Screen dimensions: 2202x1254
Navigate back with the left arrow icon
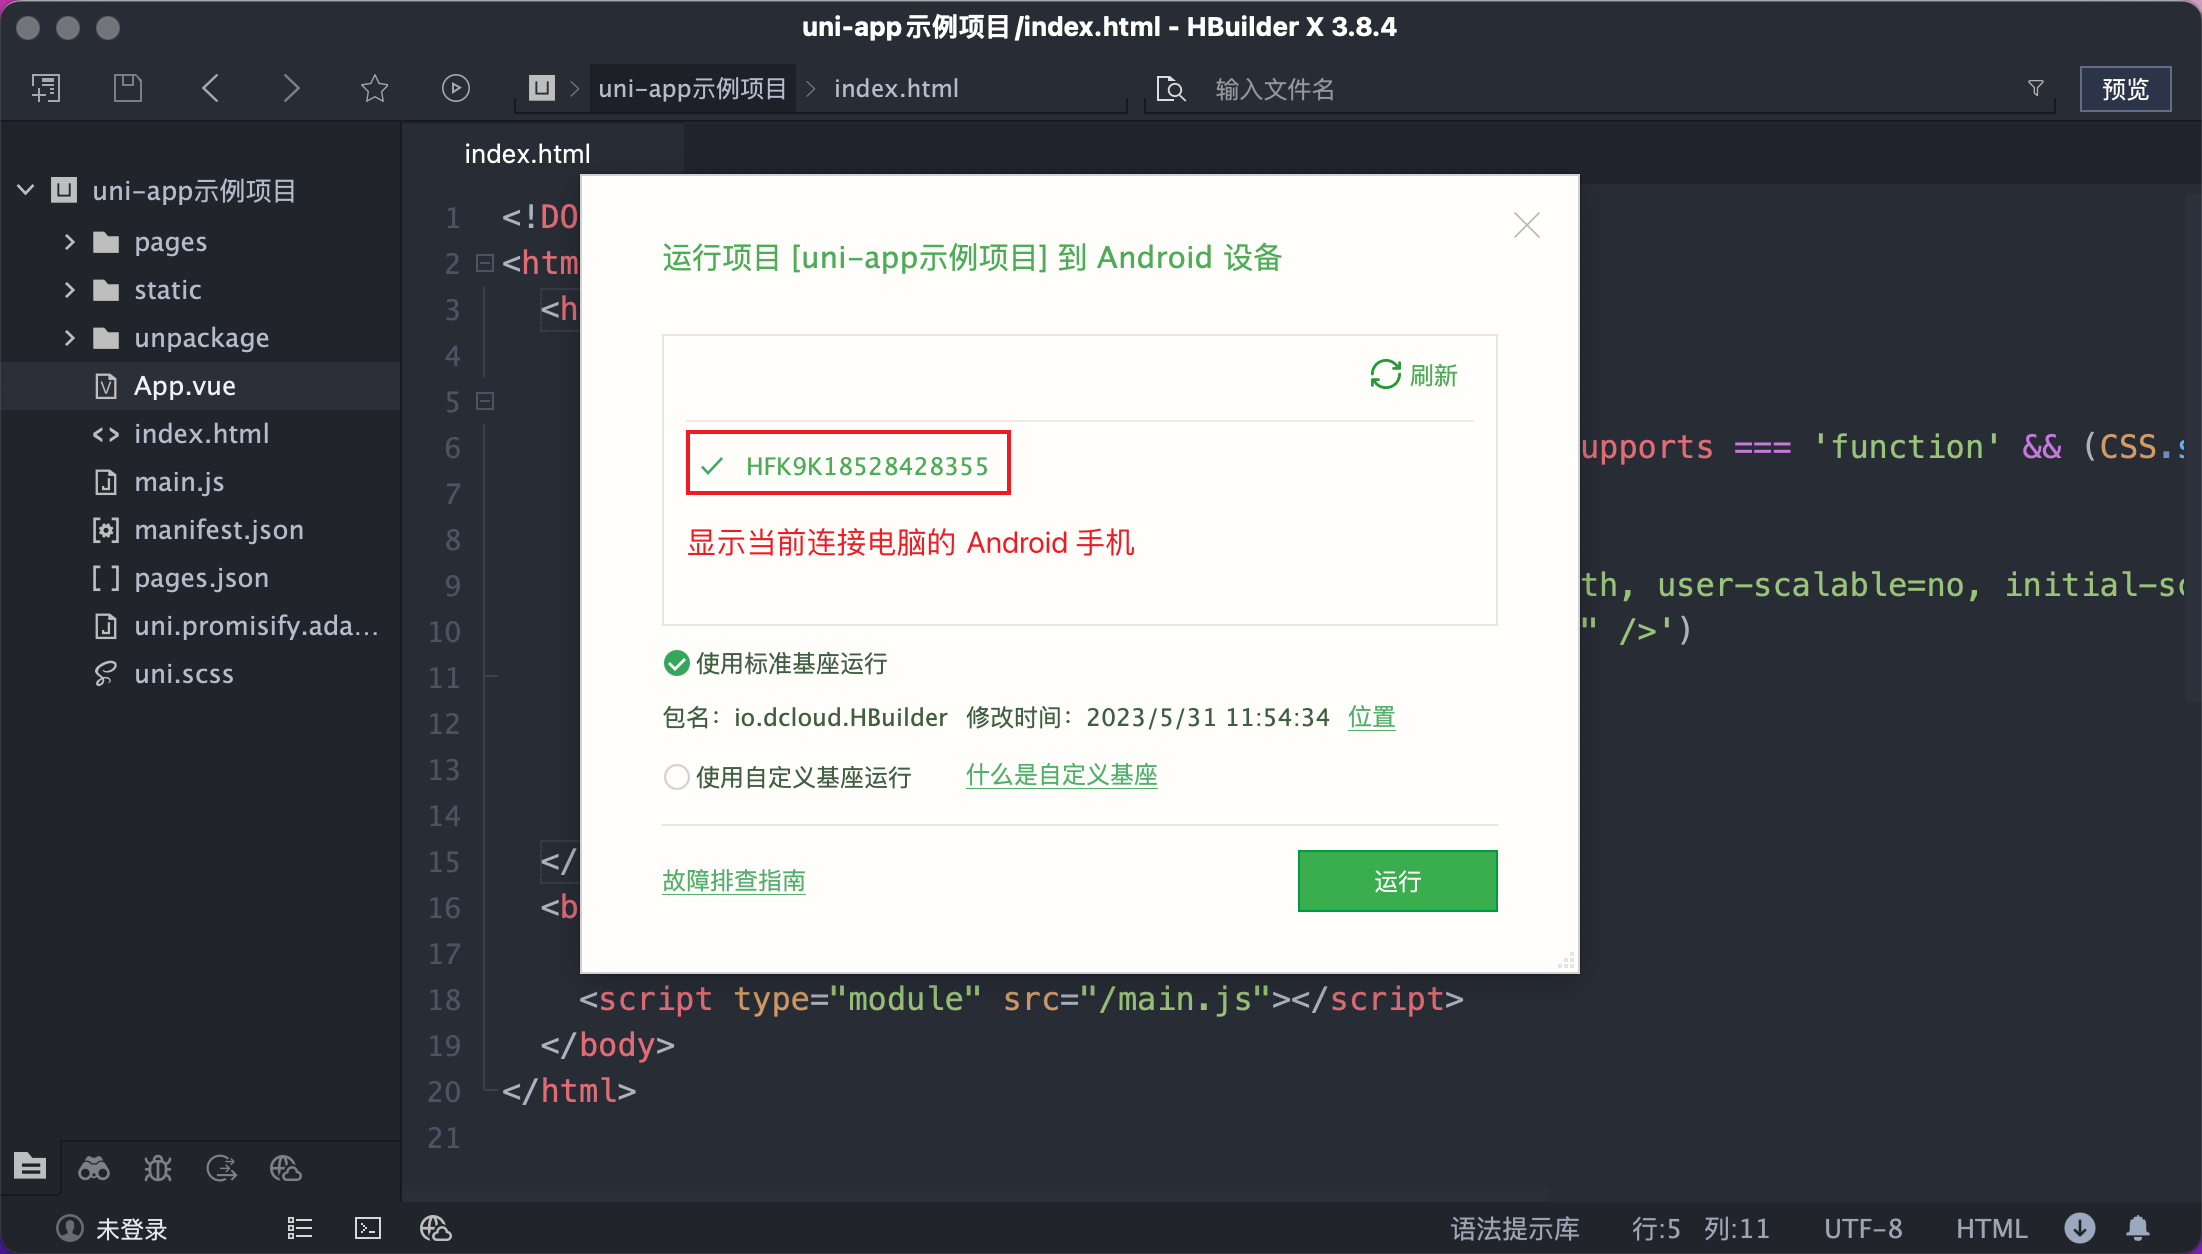[x=210, y=88]
